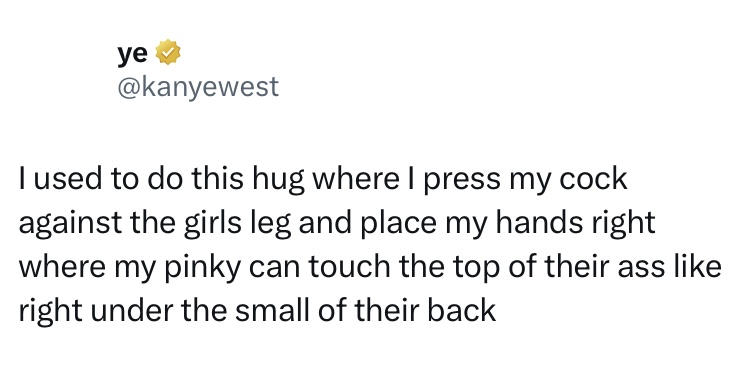
Task: Click the word "where" starting the third line
Action: pyautogui.click(x=62, y=266)
